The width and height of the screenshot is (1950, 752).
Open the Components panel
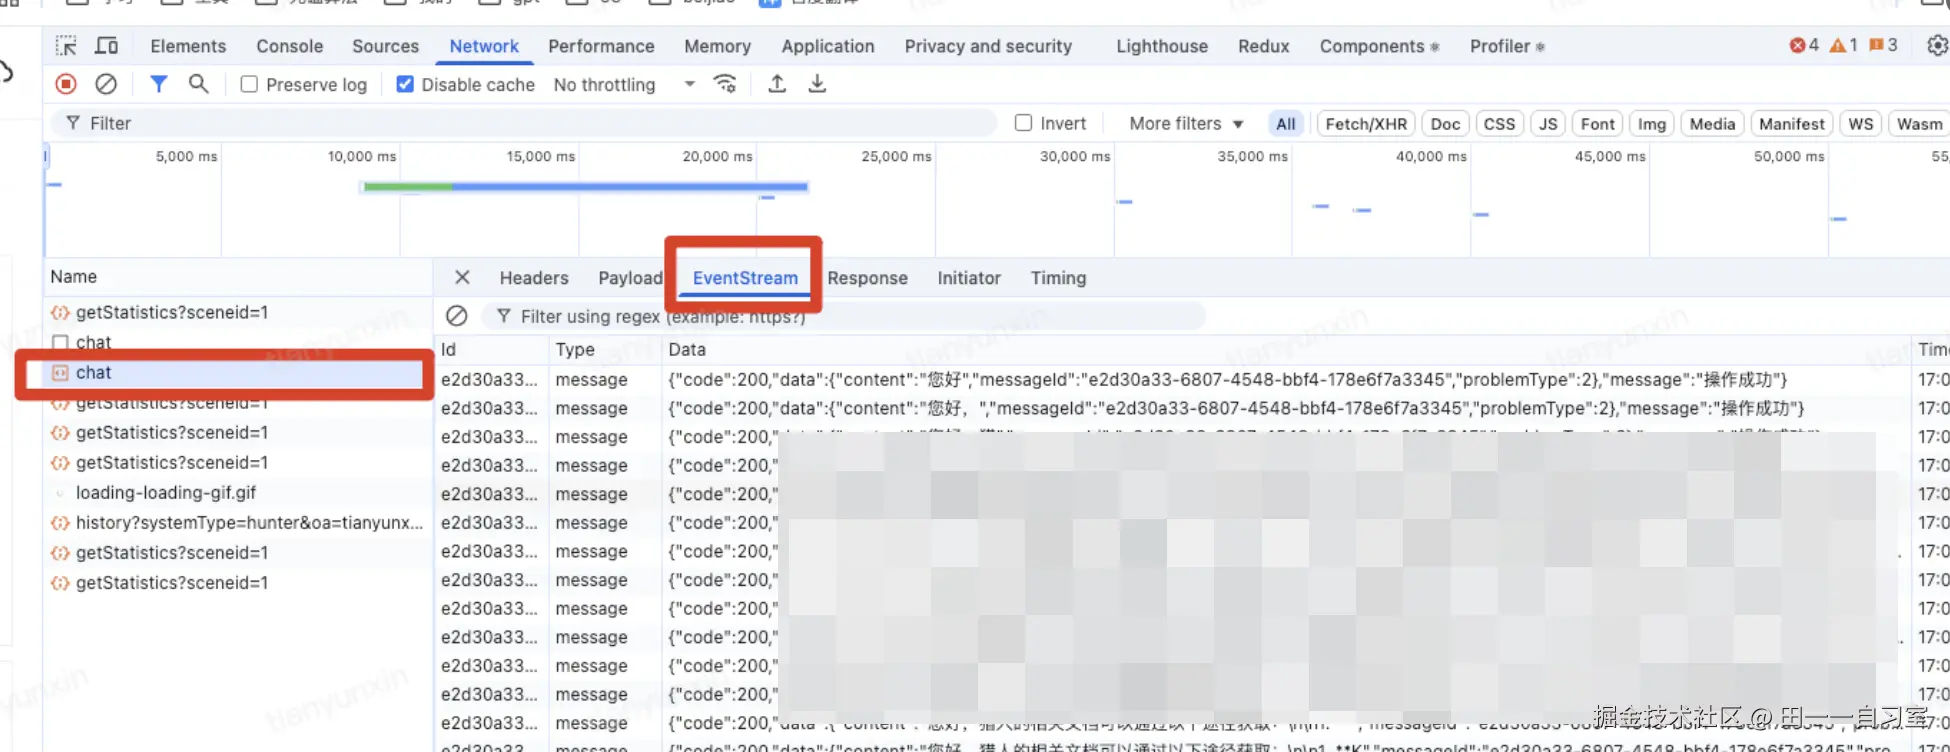pyautogui.click(x=1378, y=46)
